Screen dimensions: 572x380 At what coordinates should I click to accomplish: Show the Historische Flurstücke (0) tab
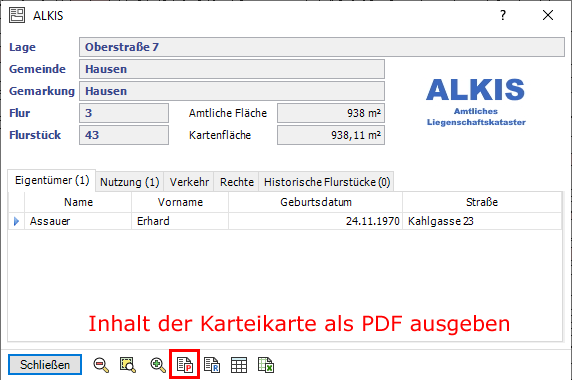tap(326, 182)
